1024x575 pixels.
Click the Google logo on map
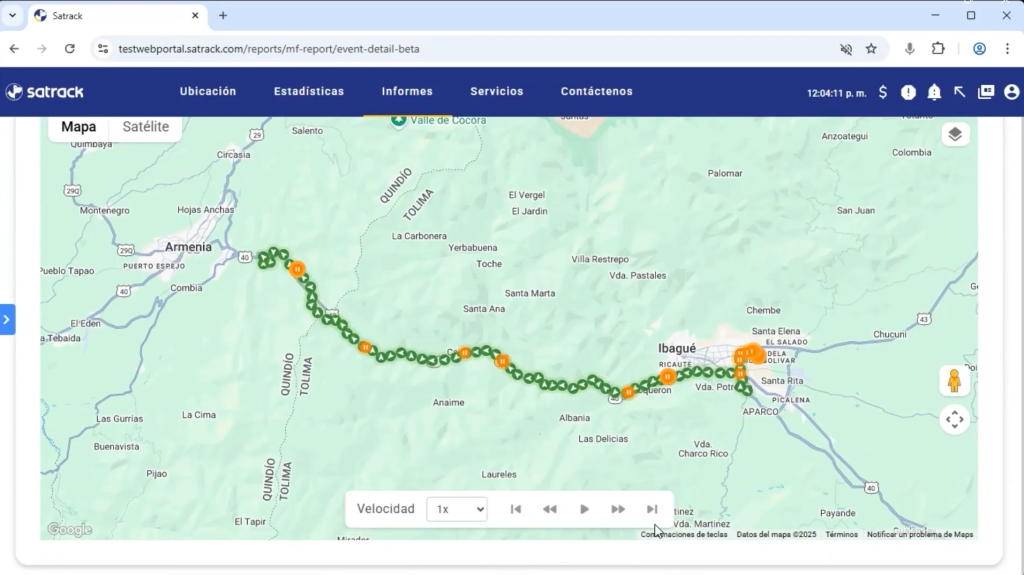pos(69,530)
